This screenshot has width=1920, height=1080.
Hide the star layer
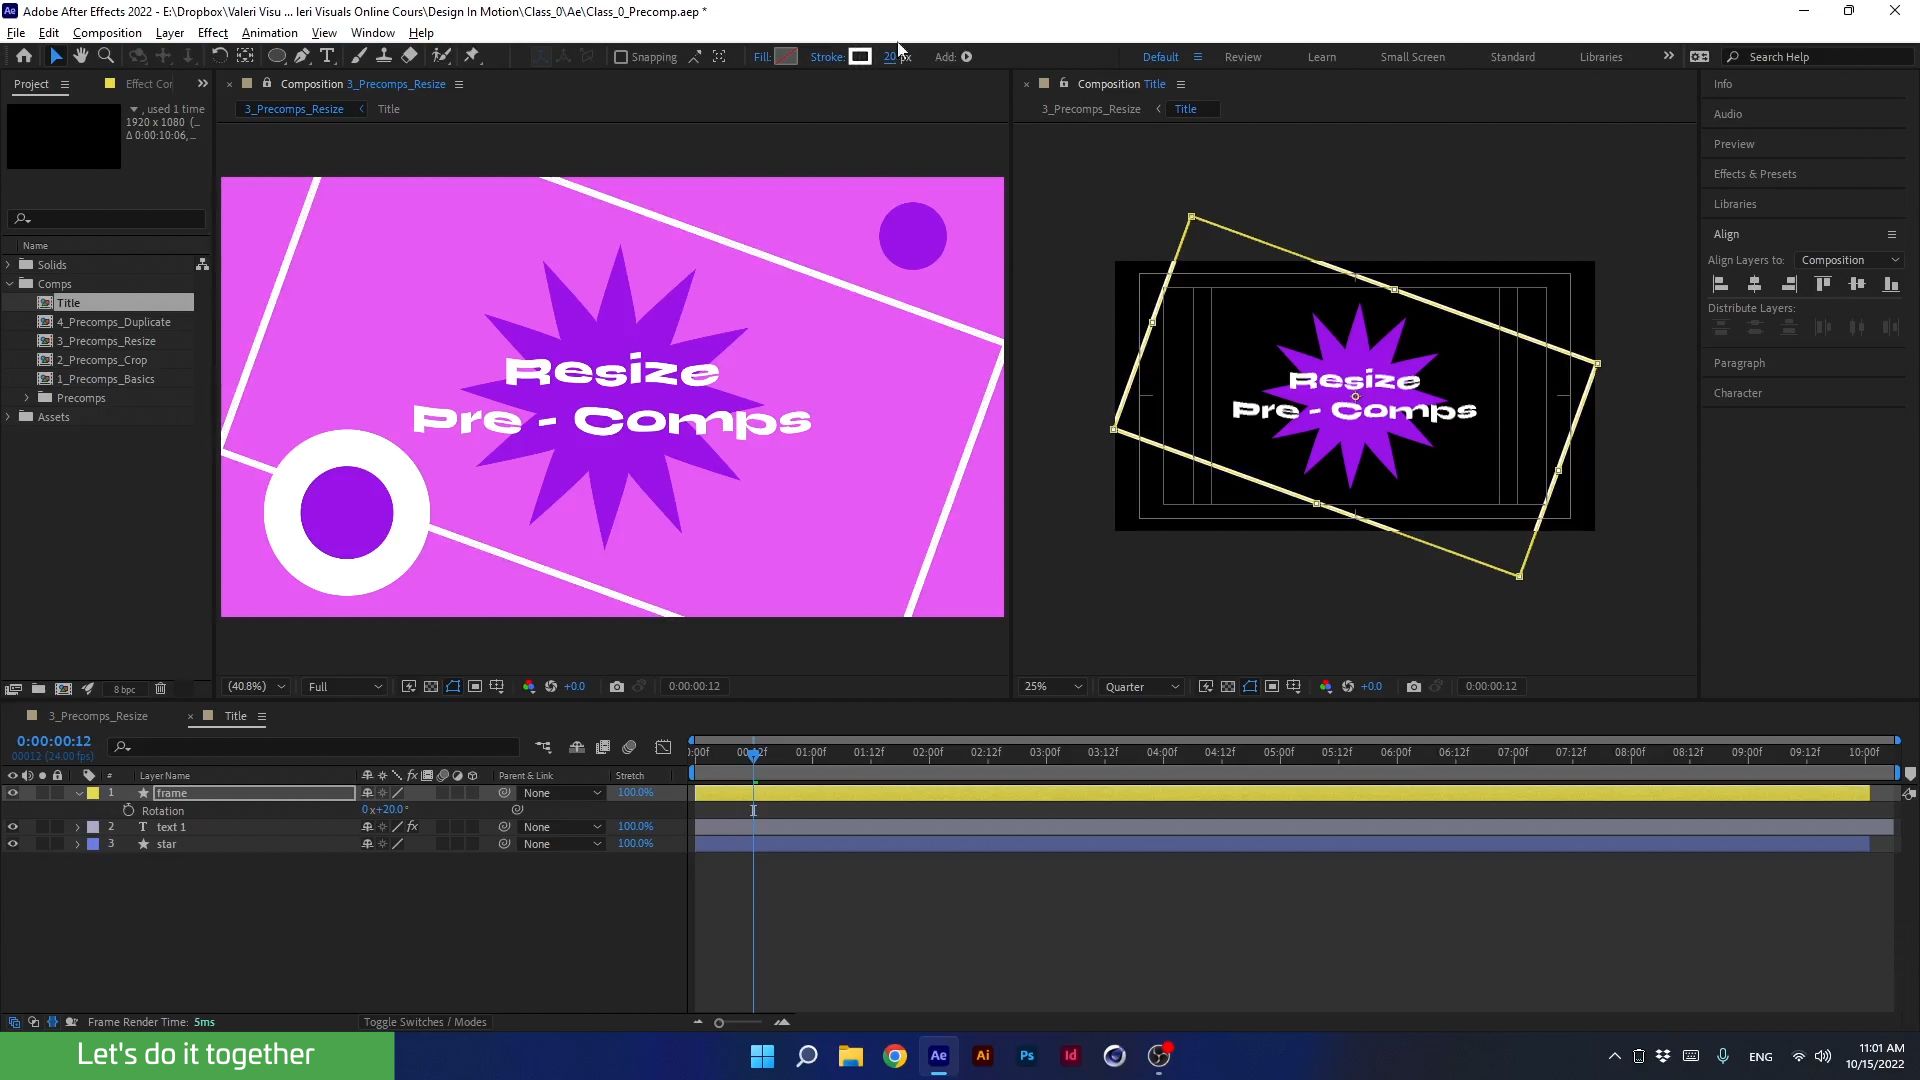13,843
